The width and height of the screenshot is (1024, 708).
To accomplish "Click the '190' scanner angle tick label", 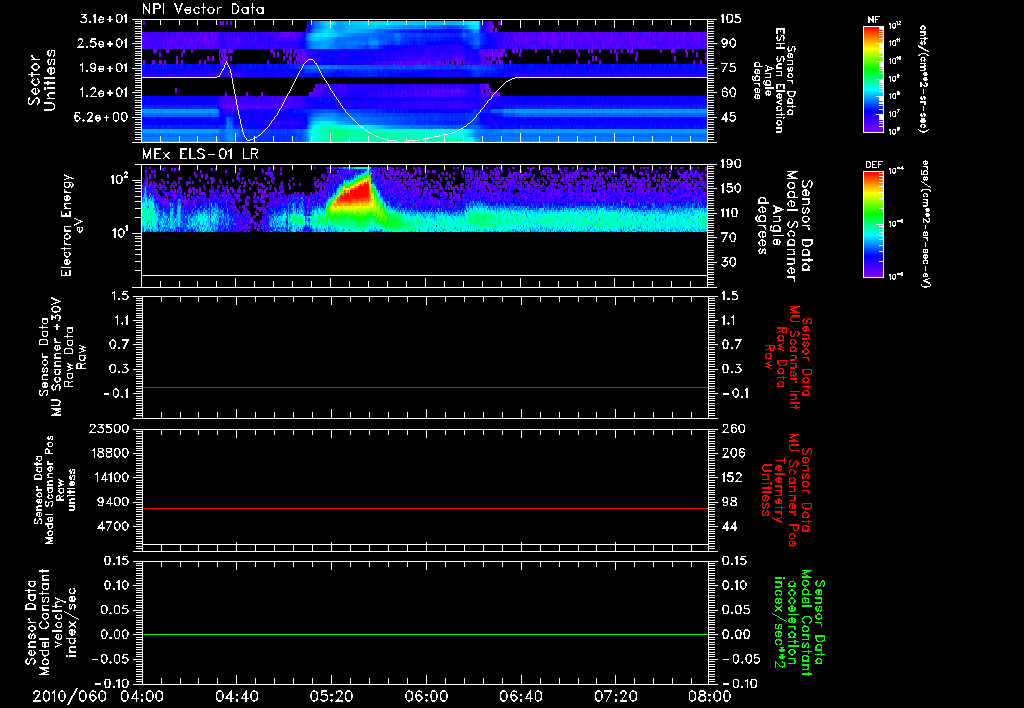I will pos(731,164).
